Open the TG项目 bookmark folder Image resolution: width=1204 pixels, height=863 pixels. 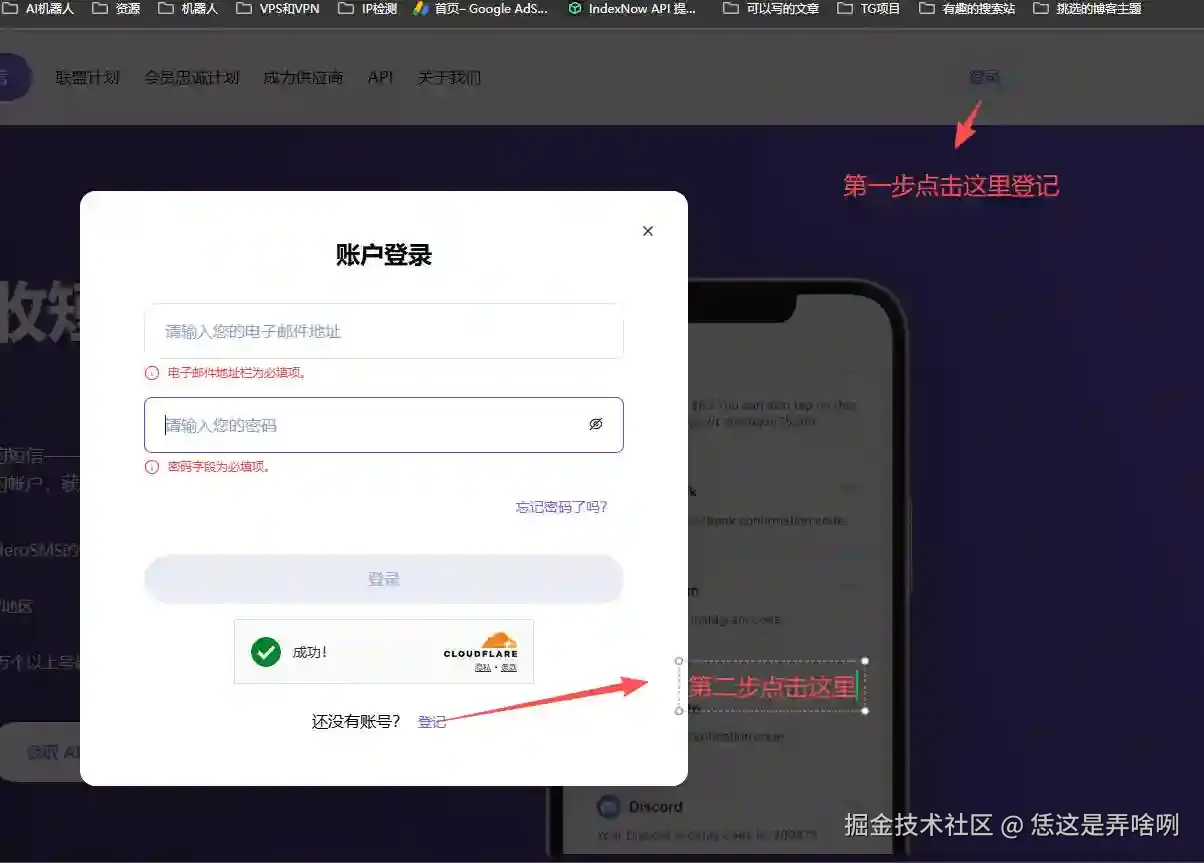(x=869, y=9)
